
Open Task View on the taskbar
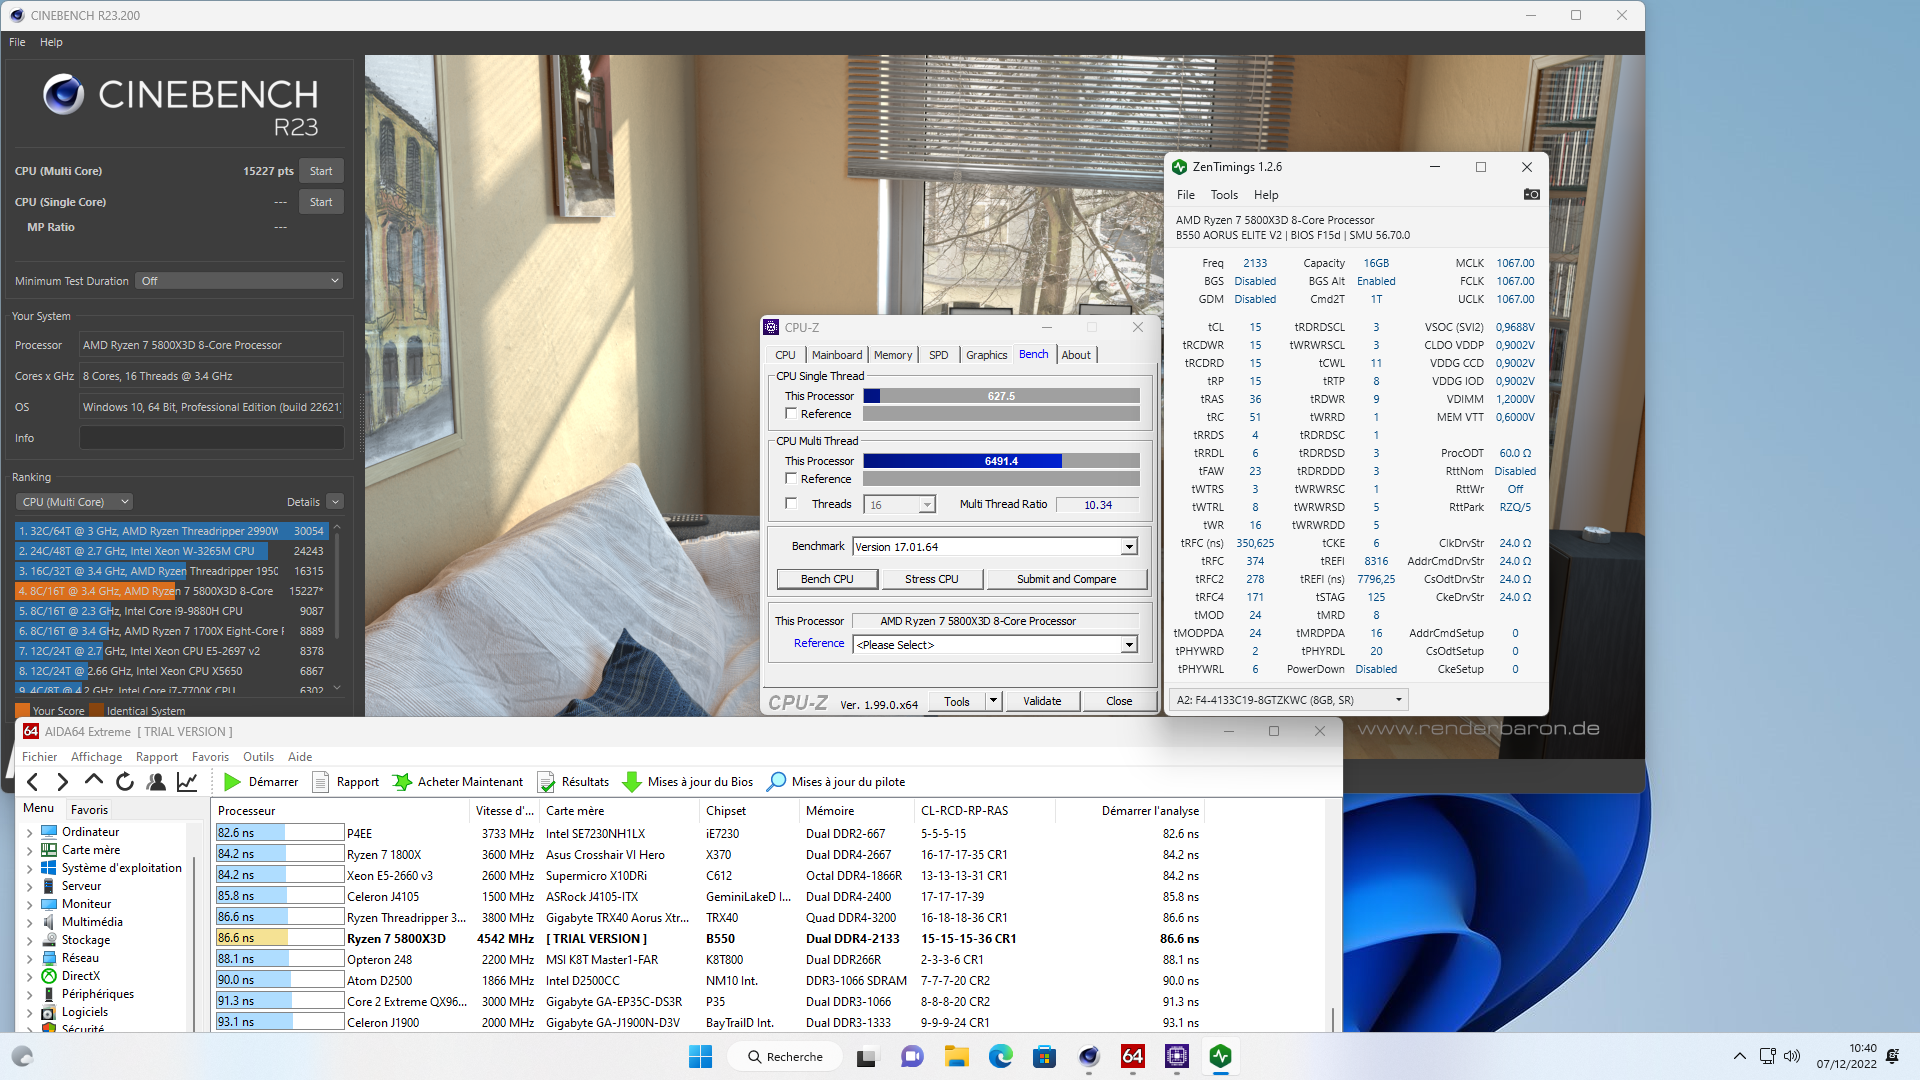pos(867,1056)
